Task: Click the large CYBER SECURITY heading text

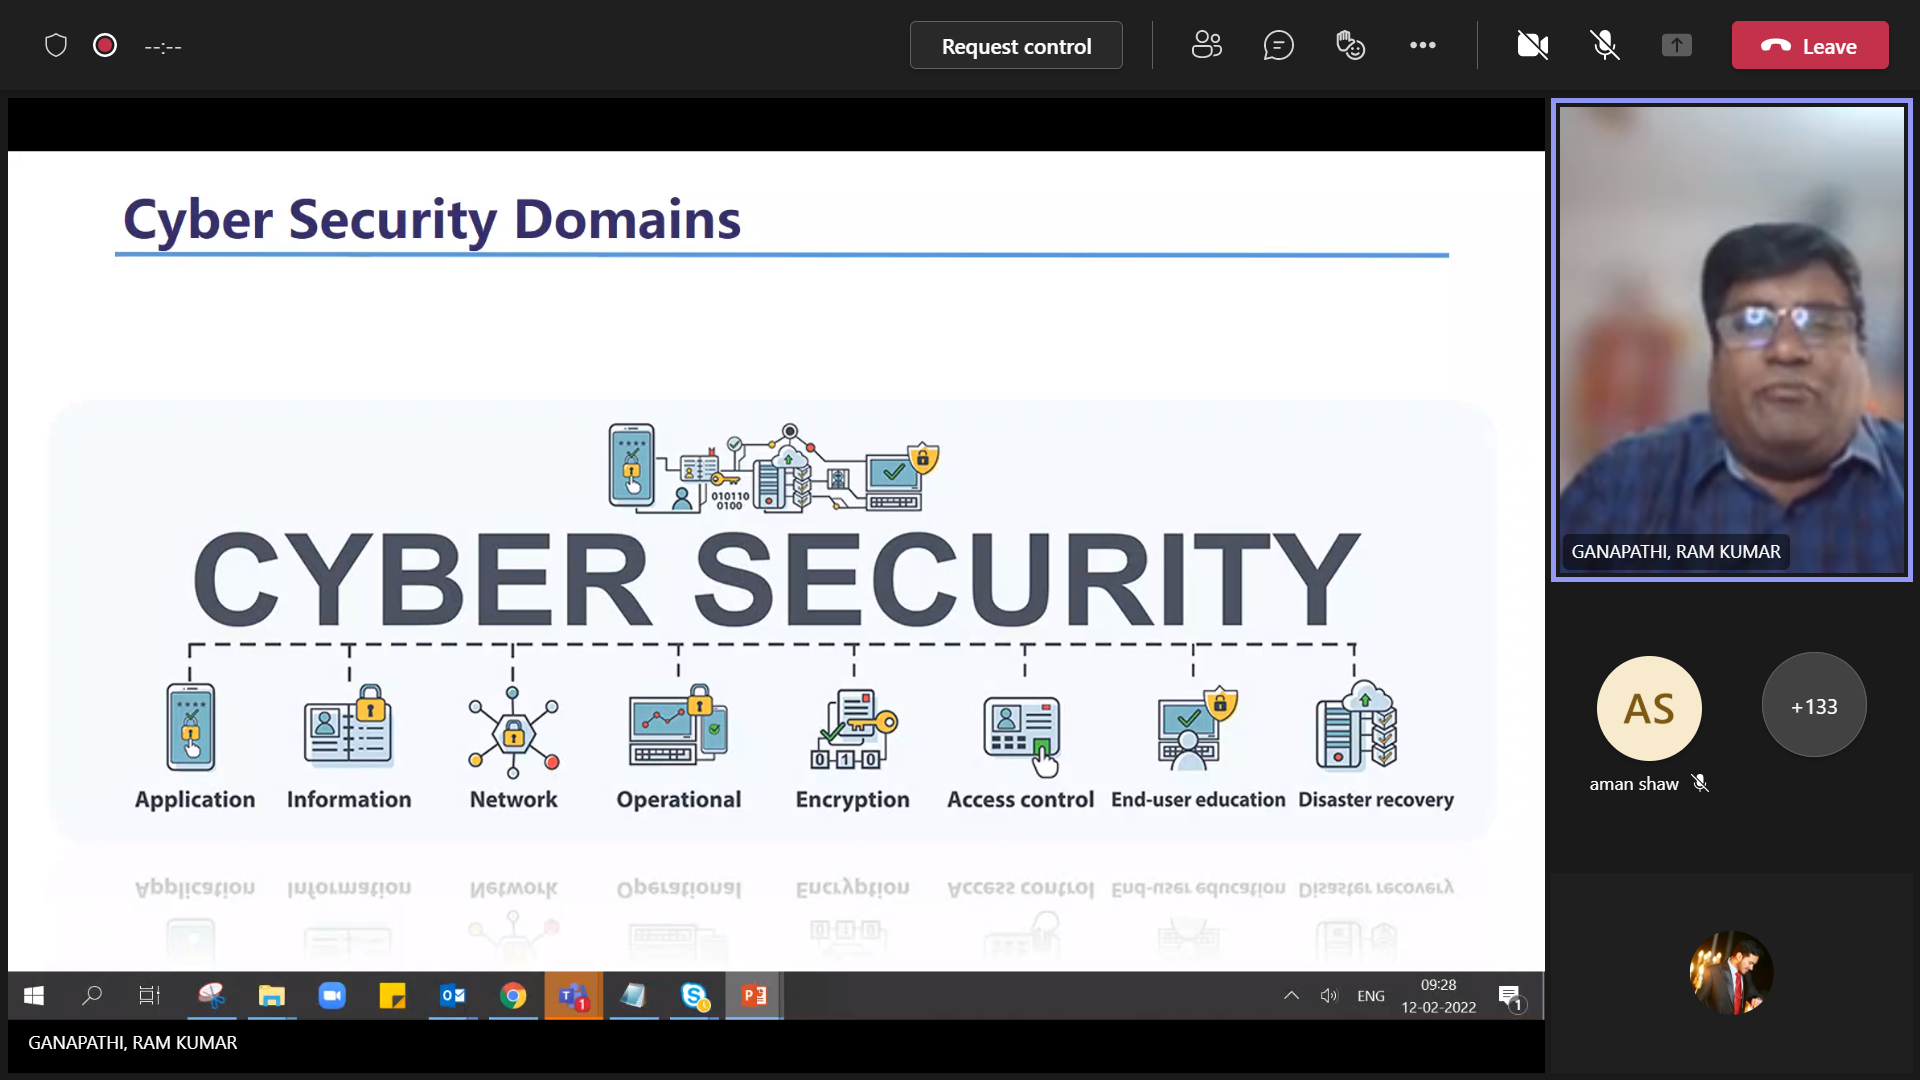Action: point(776,580)
